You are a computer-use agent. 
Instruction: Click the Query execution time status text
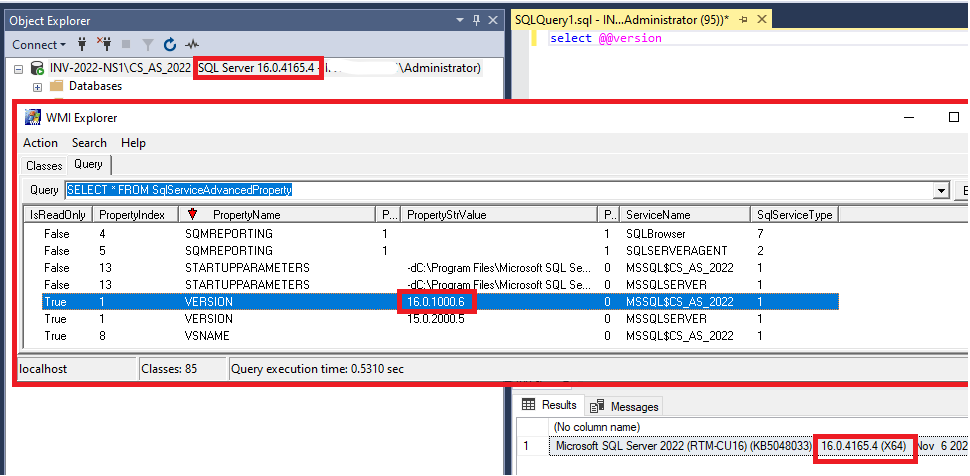coord(317,369)
